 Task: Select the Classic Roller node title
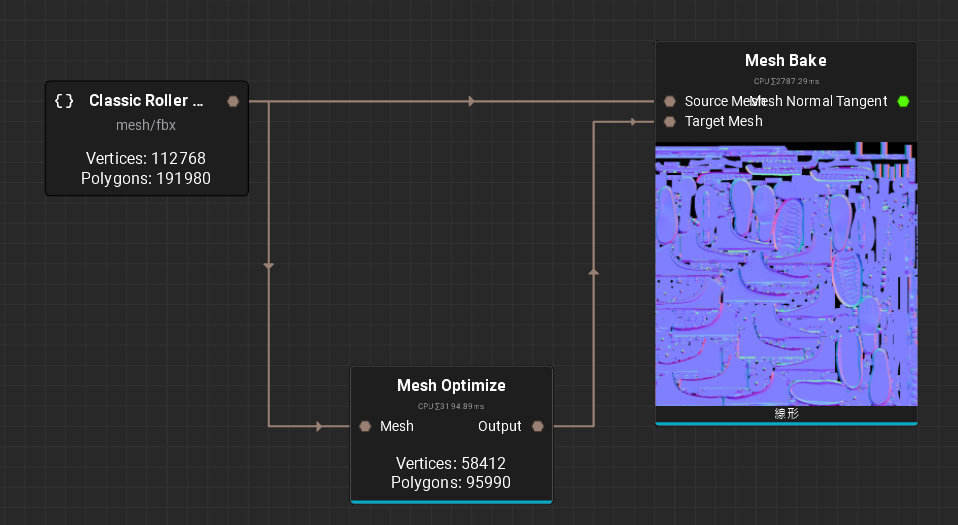click(x=146, y=101)
